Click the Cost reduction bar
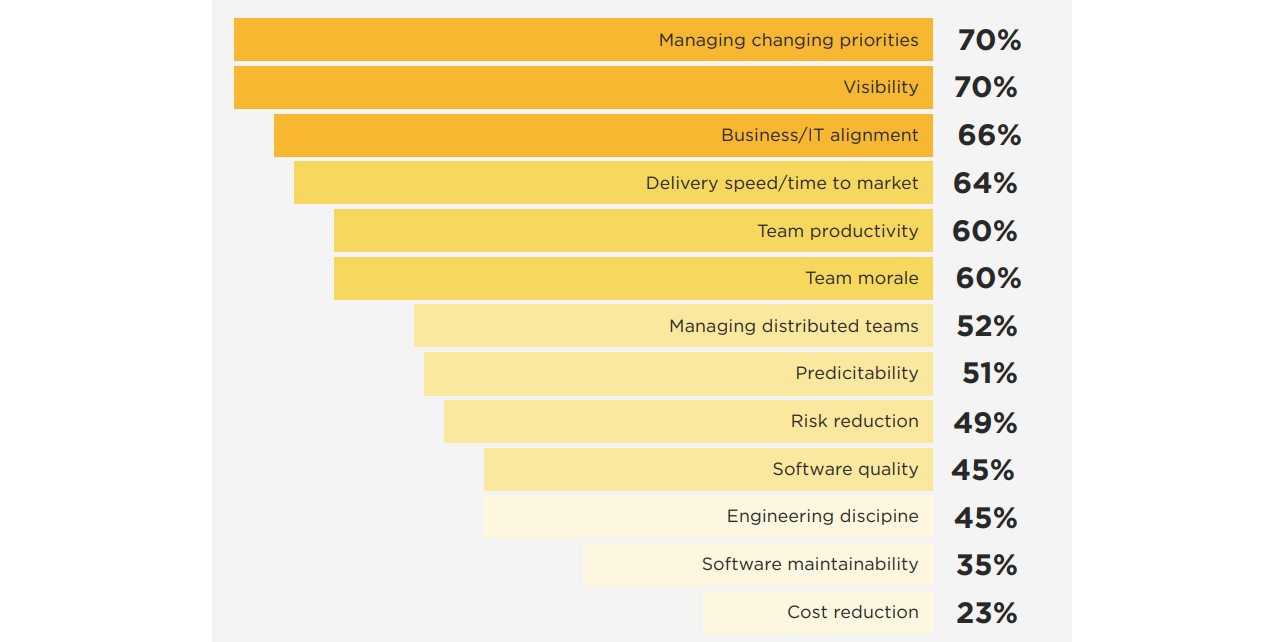 tap(818, 612)
